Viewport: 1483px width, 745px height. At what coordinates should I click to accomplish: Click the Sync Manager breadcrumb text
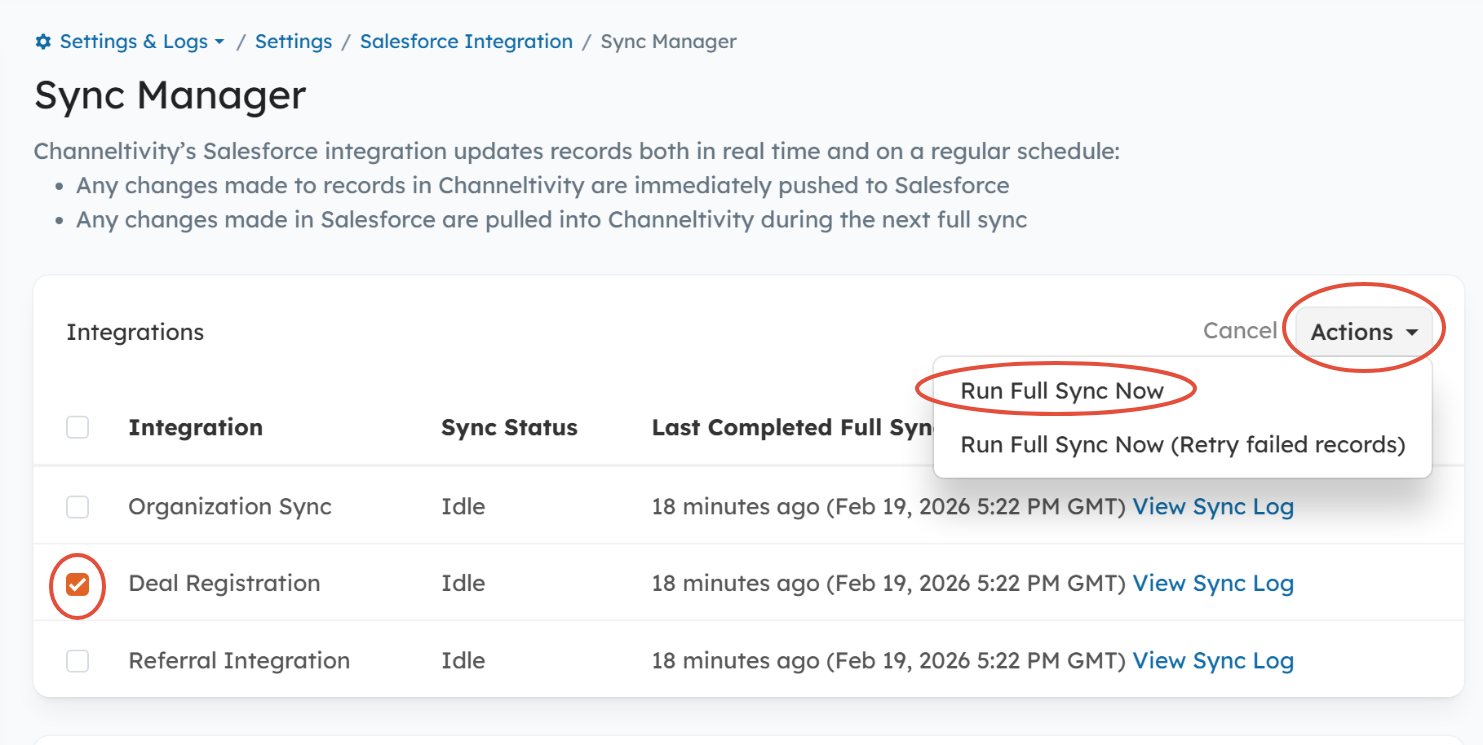point(668,42)
